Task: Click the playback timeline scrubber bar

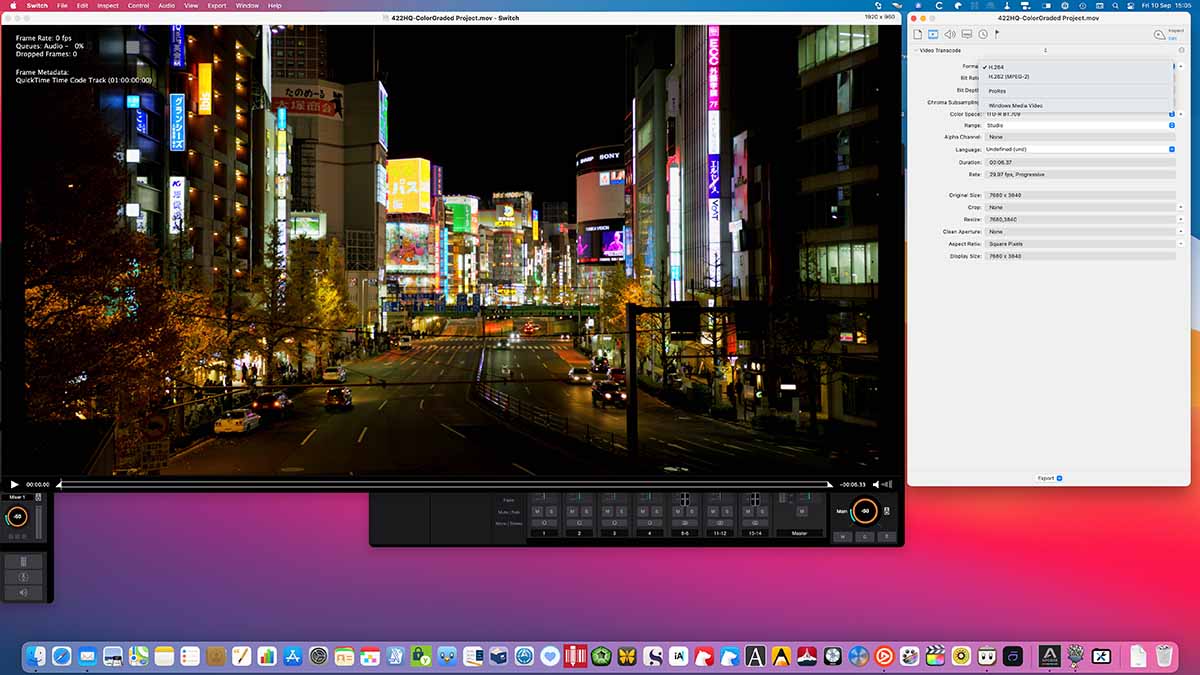Action: pyautogui.click(x=444, y=484)
